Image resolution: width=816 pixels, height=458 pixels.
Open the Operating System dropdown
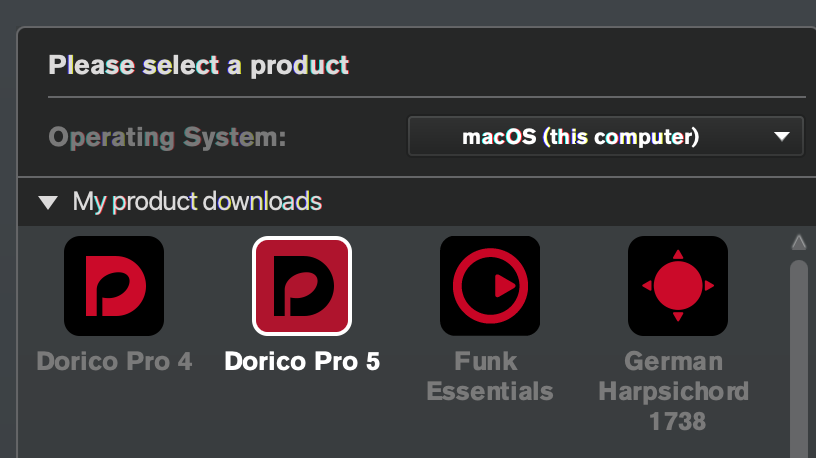tap(605, 137)
